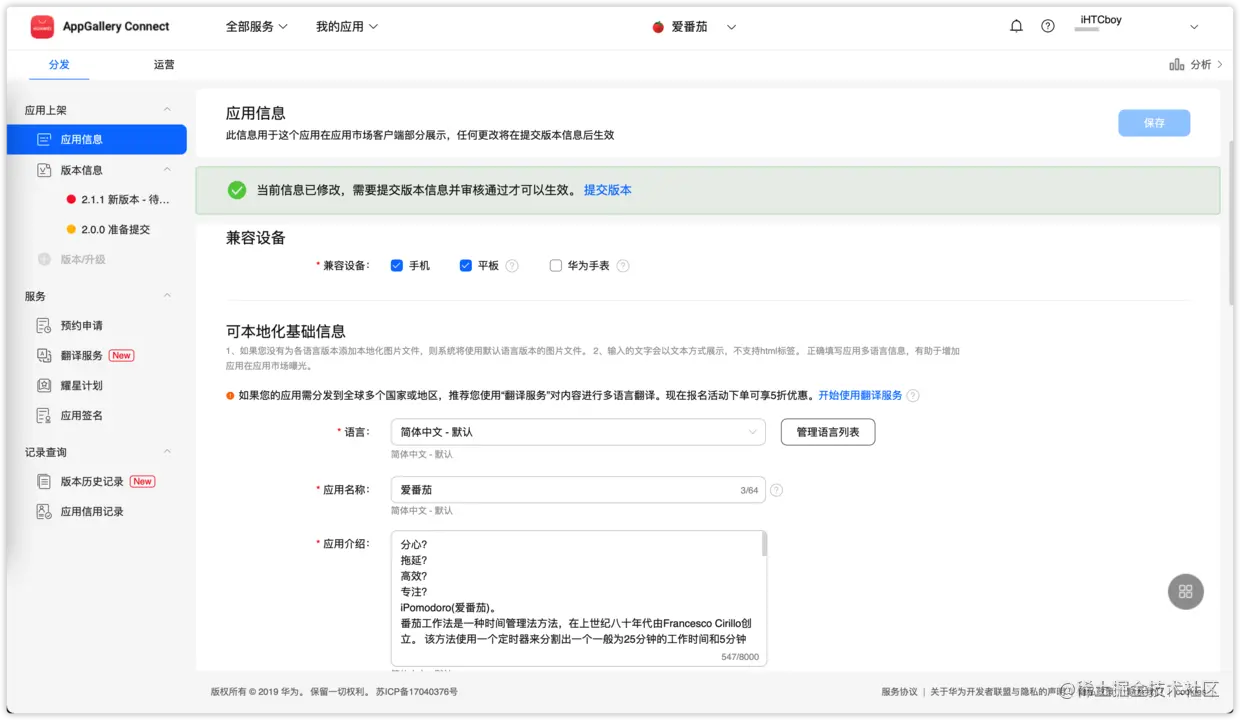Open the 服务协议 footer link

pos(899,692)
